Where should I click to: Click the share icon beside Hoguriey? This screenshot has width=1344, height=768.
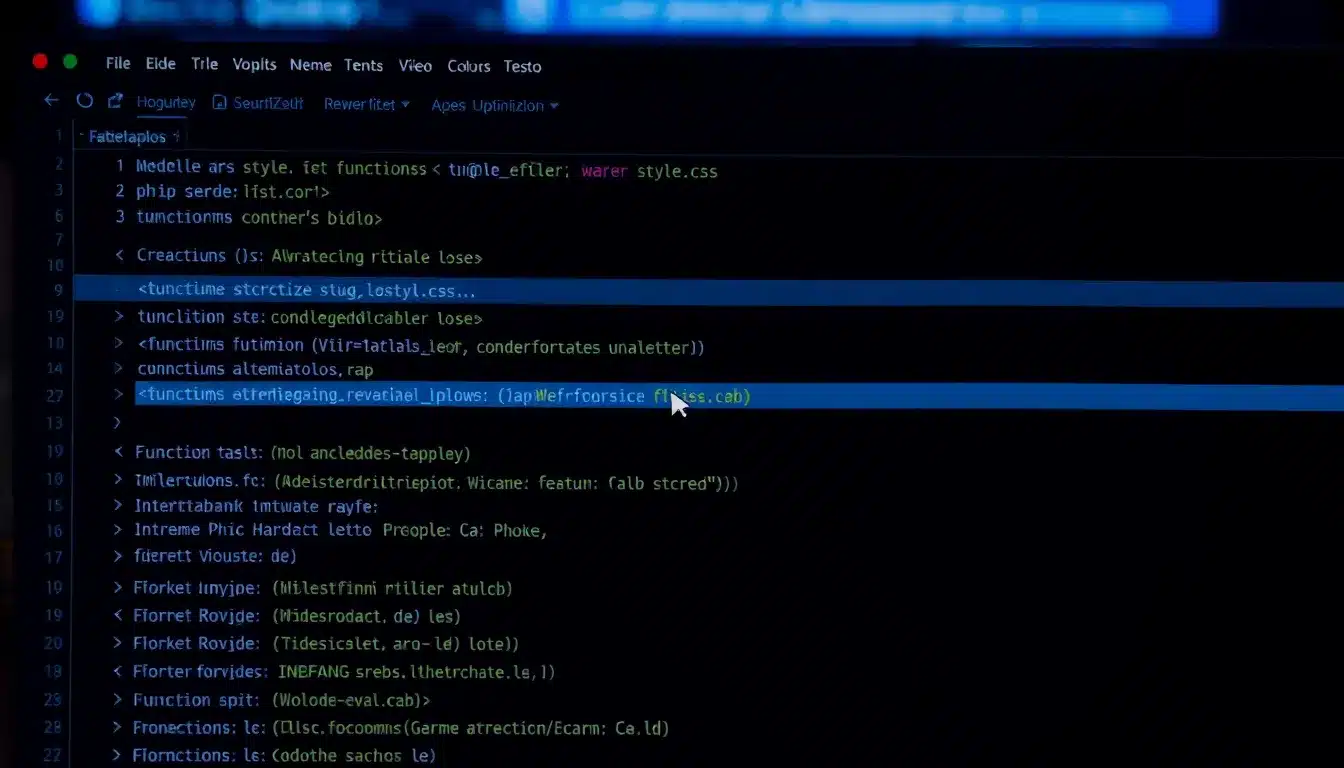tap(115, 101)
